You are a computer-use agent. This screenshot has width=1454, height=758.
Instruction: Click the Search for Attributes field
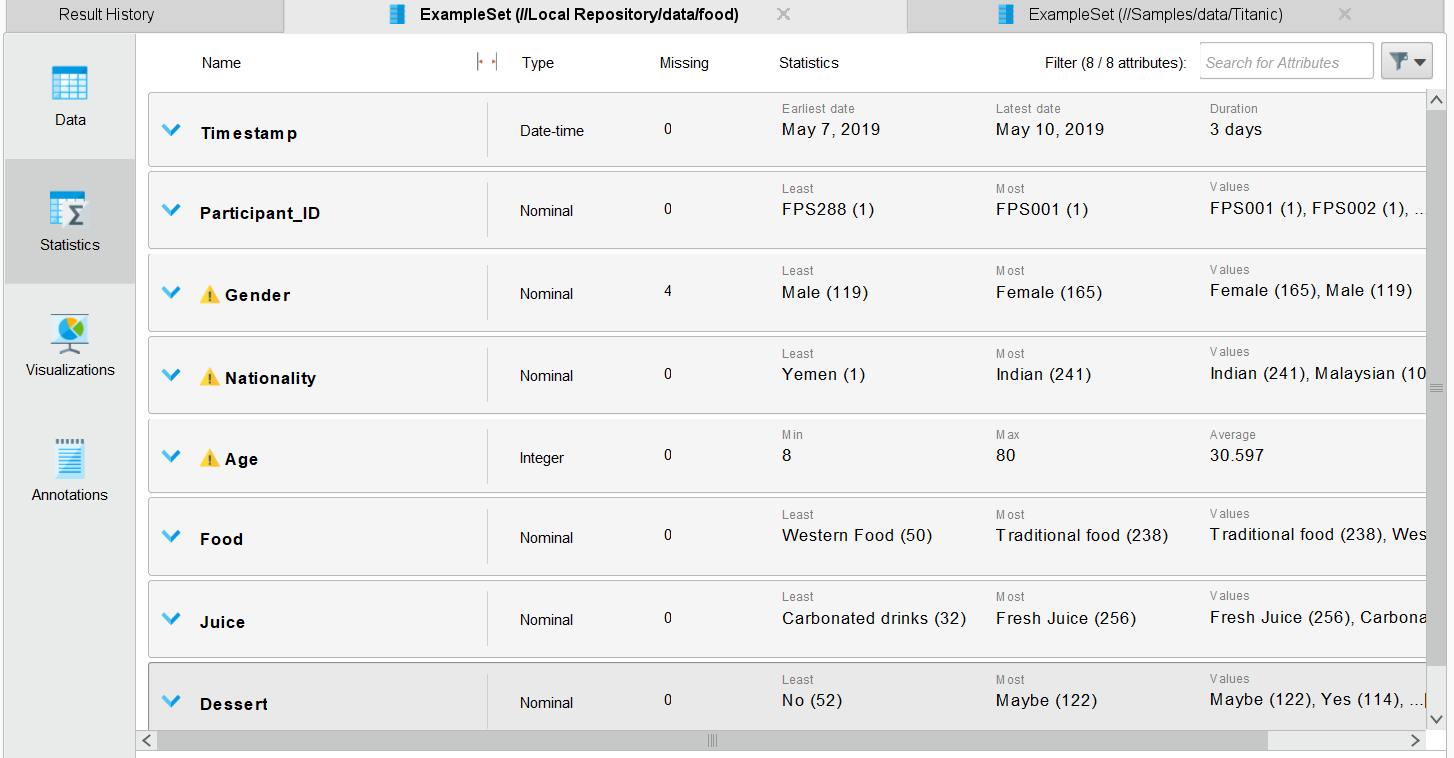1286,62
